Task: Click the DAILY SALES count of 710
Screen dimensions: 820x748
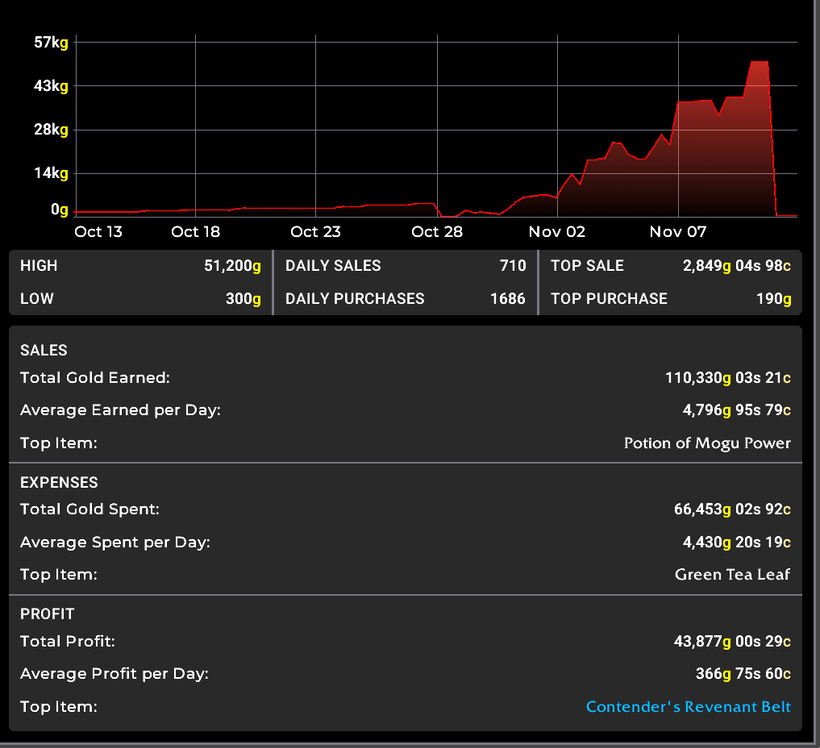Action: click(x=512, y=266)
